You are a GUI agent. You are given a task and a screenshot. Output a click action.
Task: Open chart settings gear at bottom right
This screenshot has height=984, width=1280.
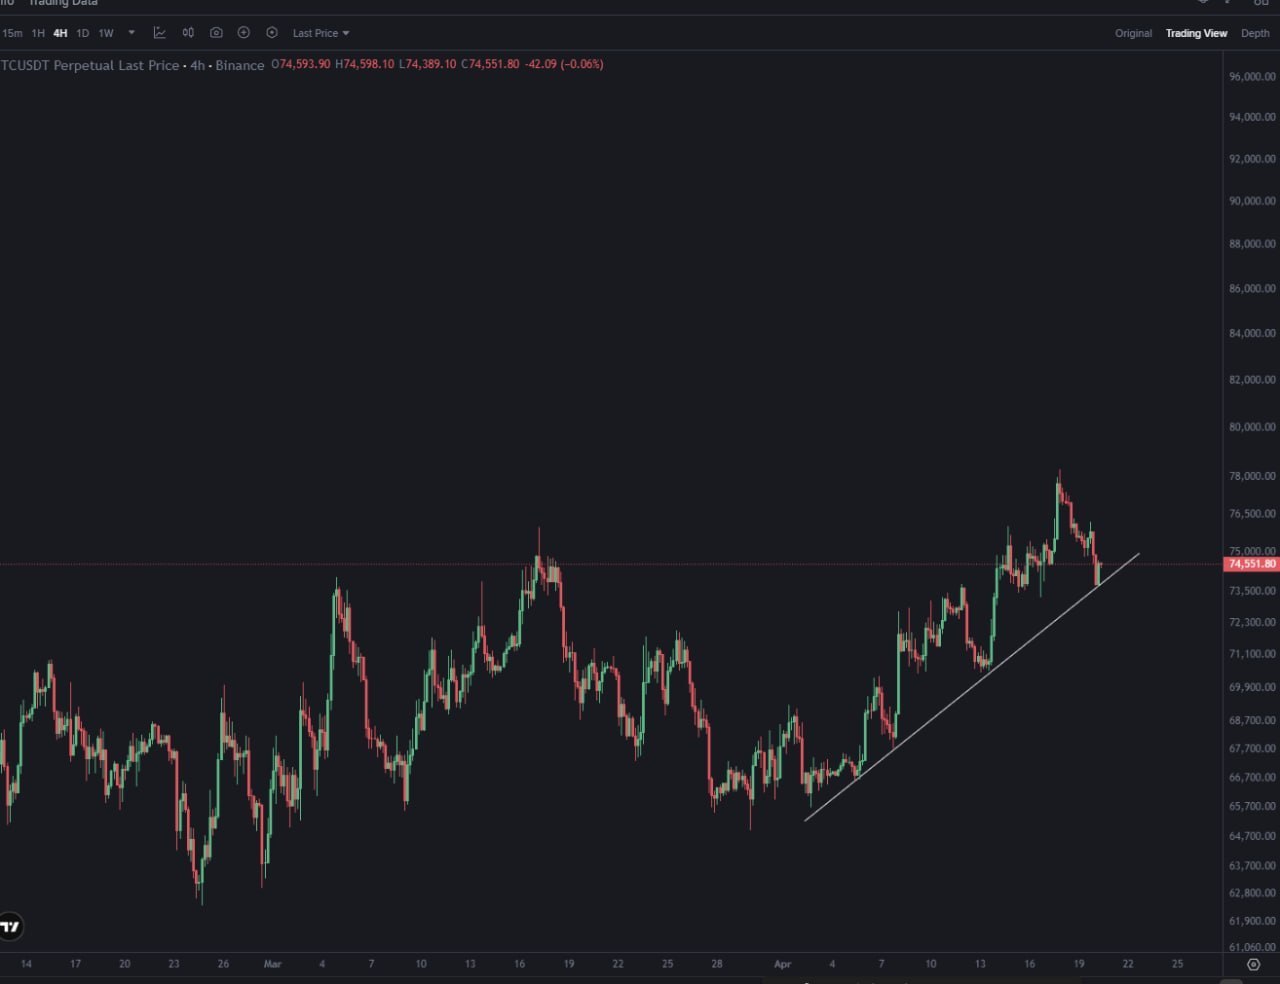click(x=1253, y=964)
